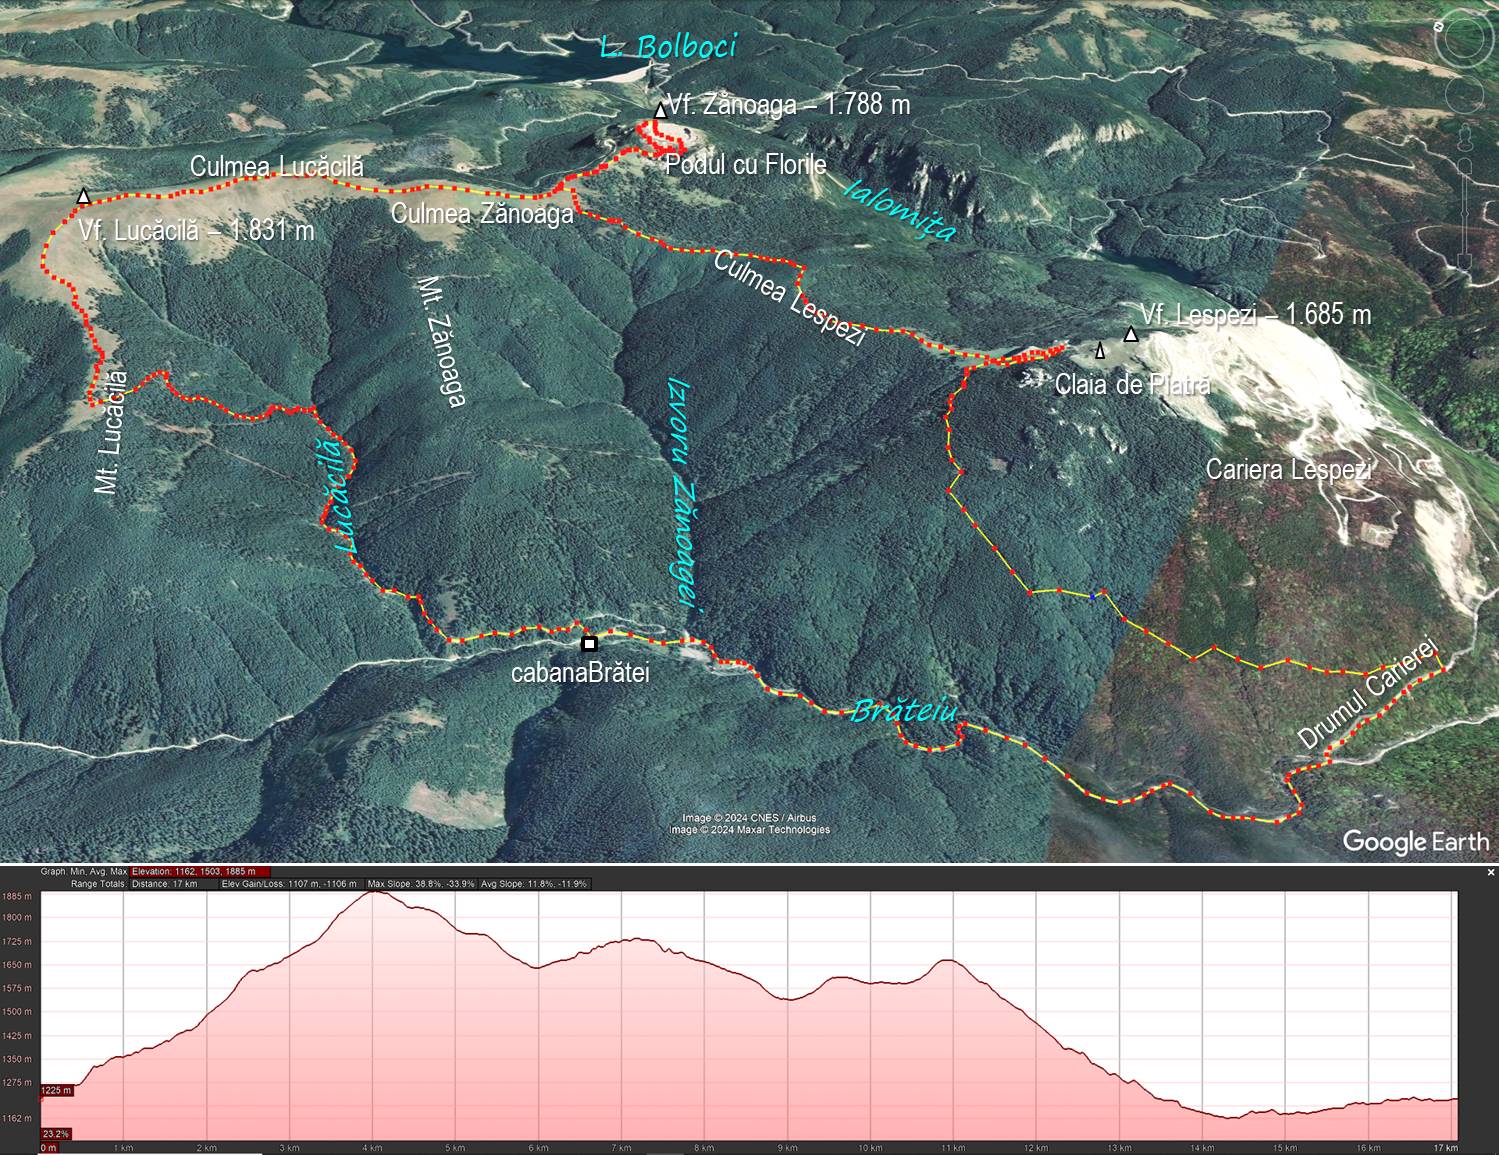Click the Vf. Lucăcilă peak triangle marker
The image size is (1499, 1155).
tap(84, 197)
